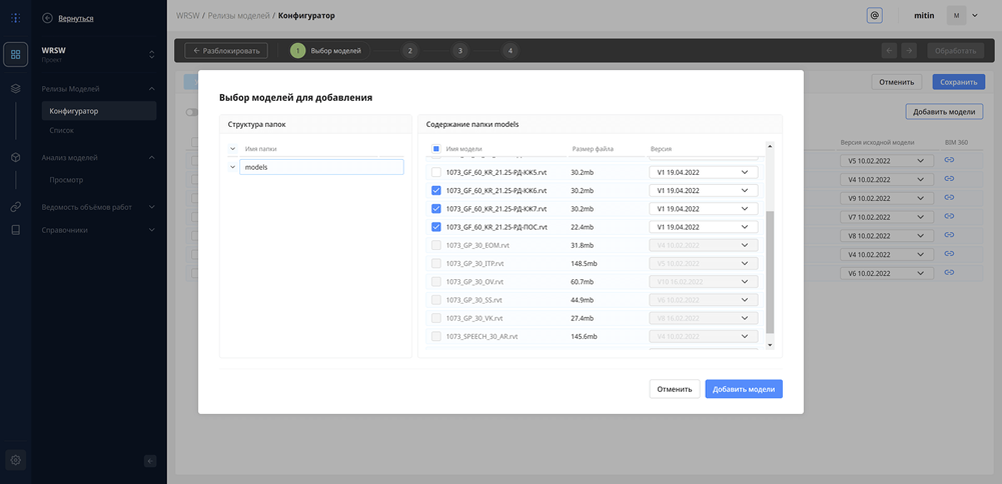Select Список in sidebar
The width and height of the screenshot is (1002, 484).
click(x=61, y=130)
